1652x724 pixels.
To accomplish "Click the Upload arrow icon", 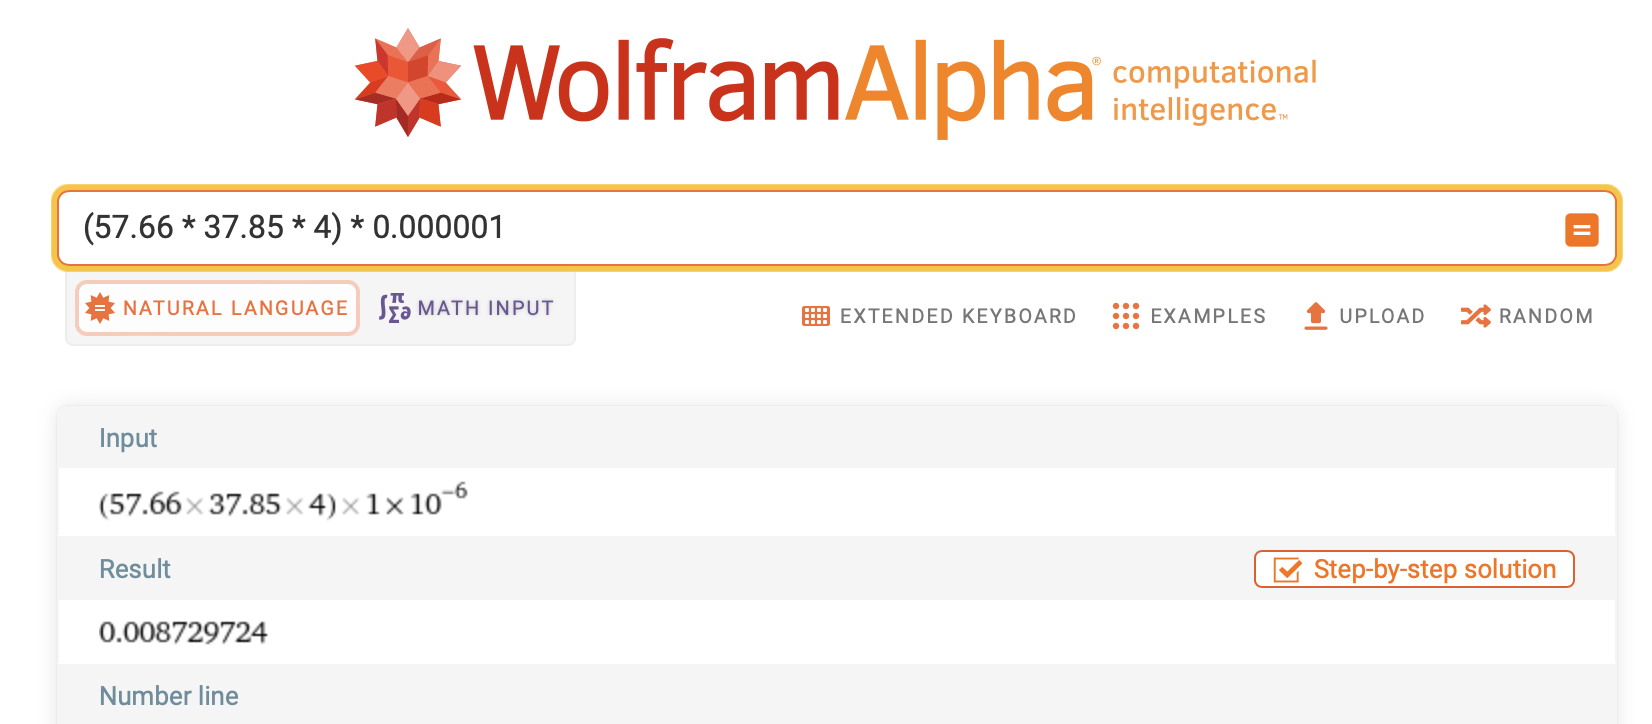I will 1316,316.
